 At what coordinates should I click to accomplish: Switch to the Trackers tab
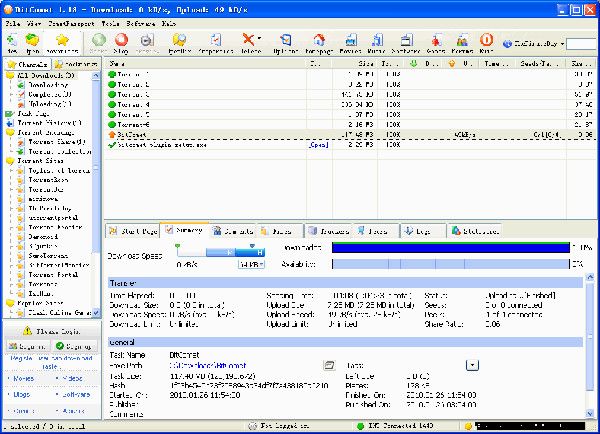(329, 231)
